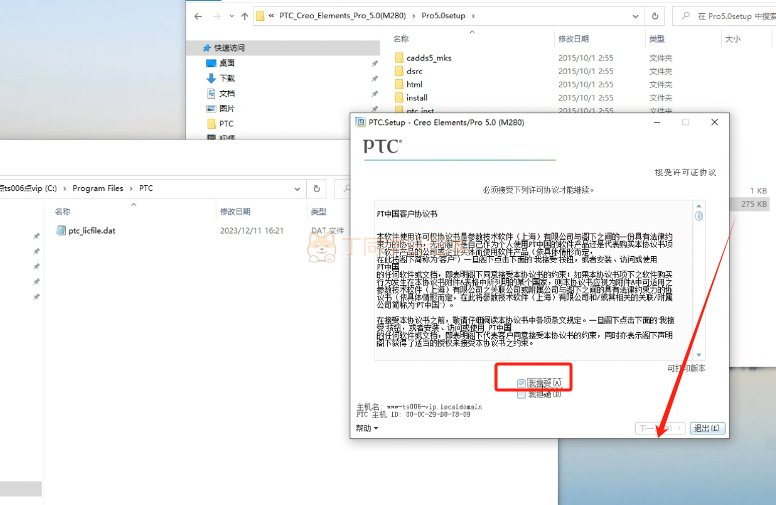Go up one folder in Pro5.0setup window
Screen dimensions: 776x505
click(x=244, y=16)
